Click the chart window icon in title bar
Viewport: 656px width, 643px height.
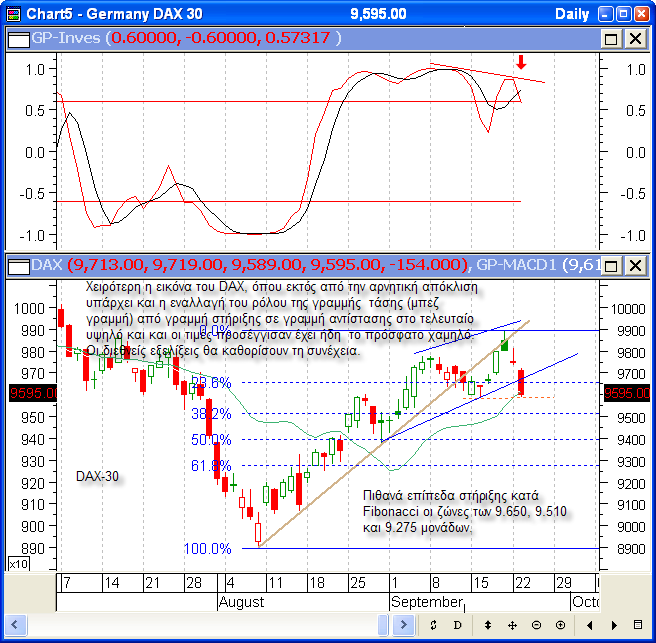pyautogui.click(x=12, y=14)
